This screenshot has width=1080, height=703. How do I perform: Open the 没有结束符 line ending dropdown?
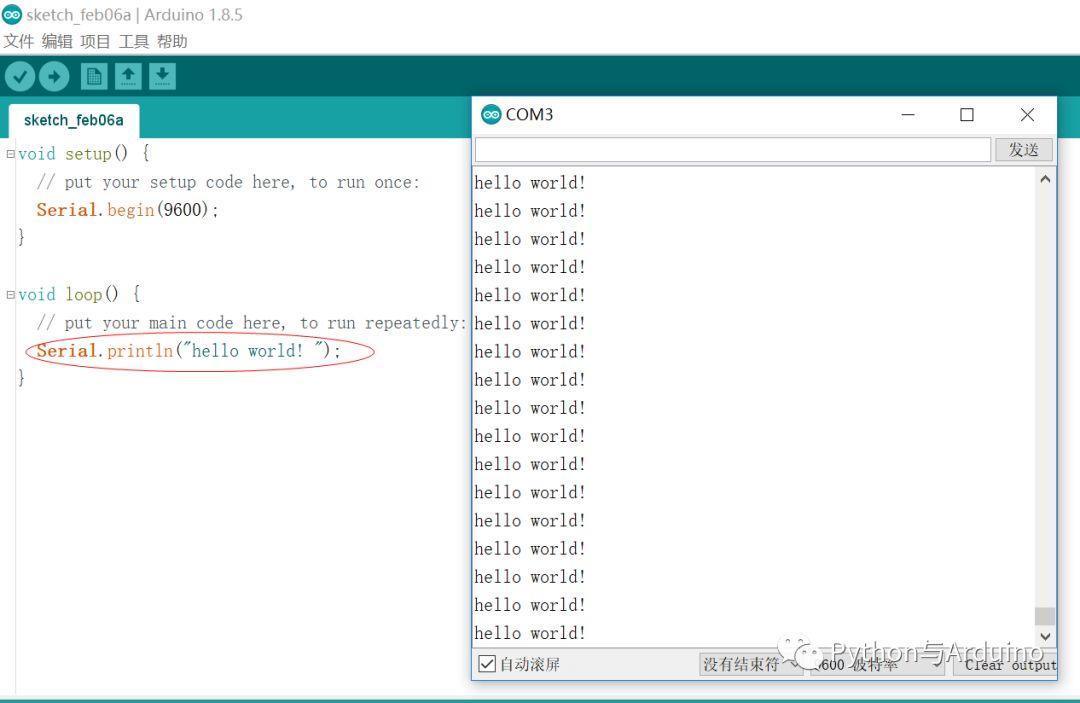[x=751, y=664]
